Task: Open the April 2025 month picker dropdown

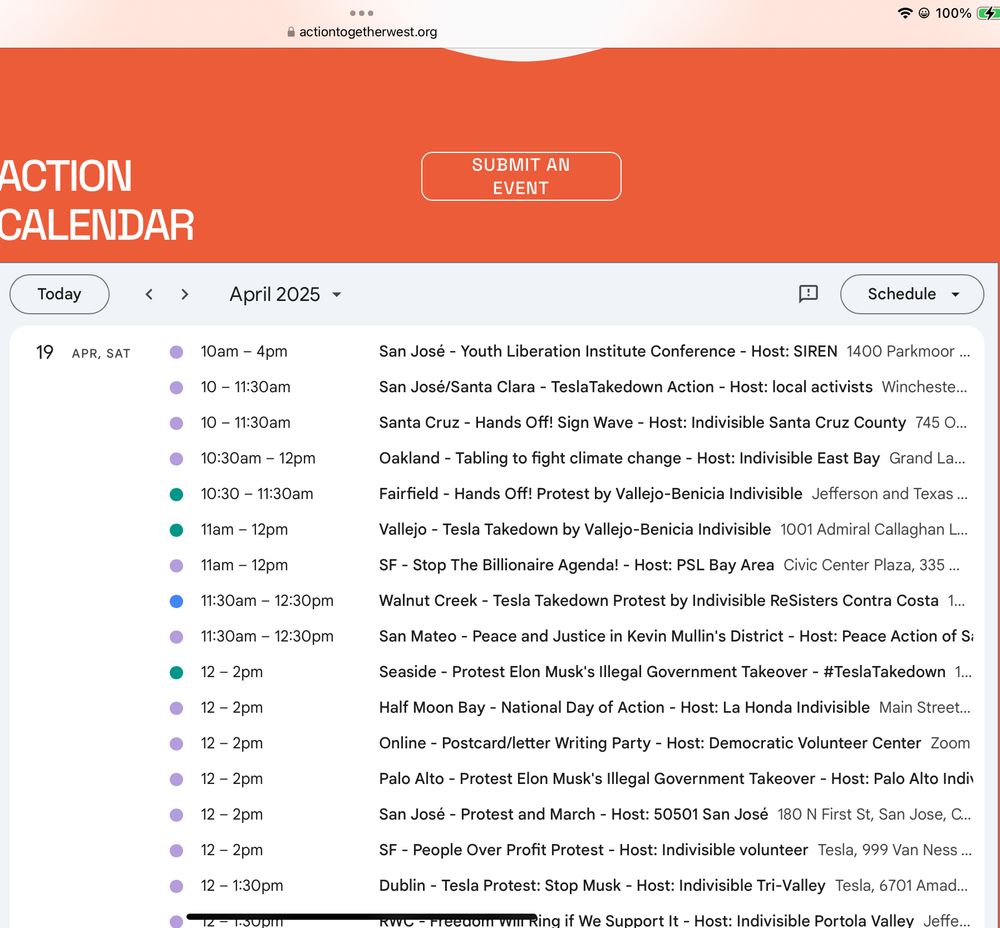Action: coord(285,294)
